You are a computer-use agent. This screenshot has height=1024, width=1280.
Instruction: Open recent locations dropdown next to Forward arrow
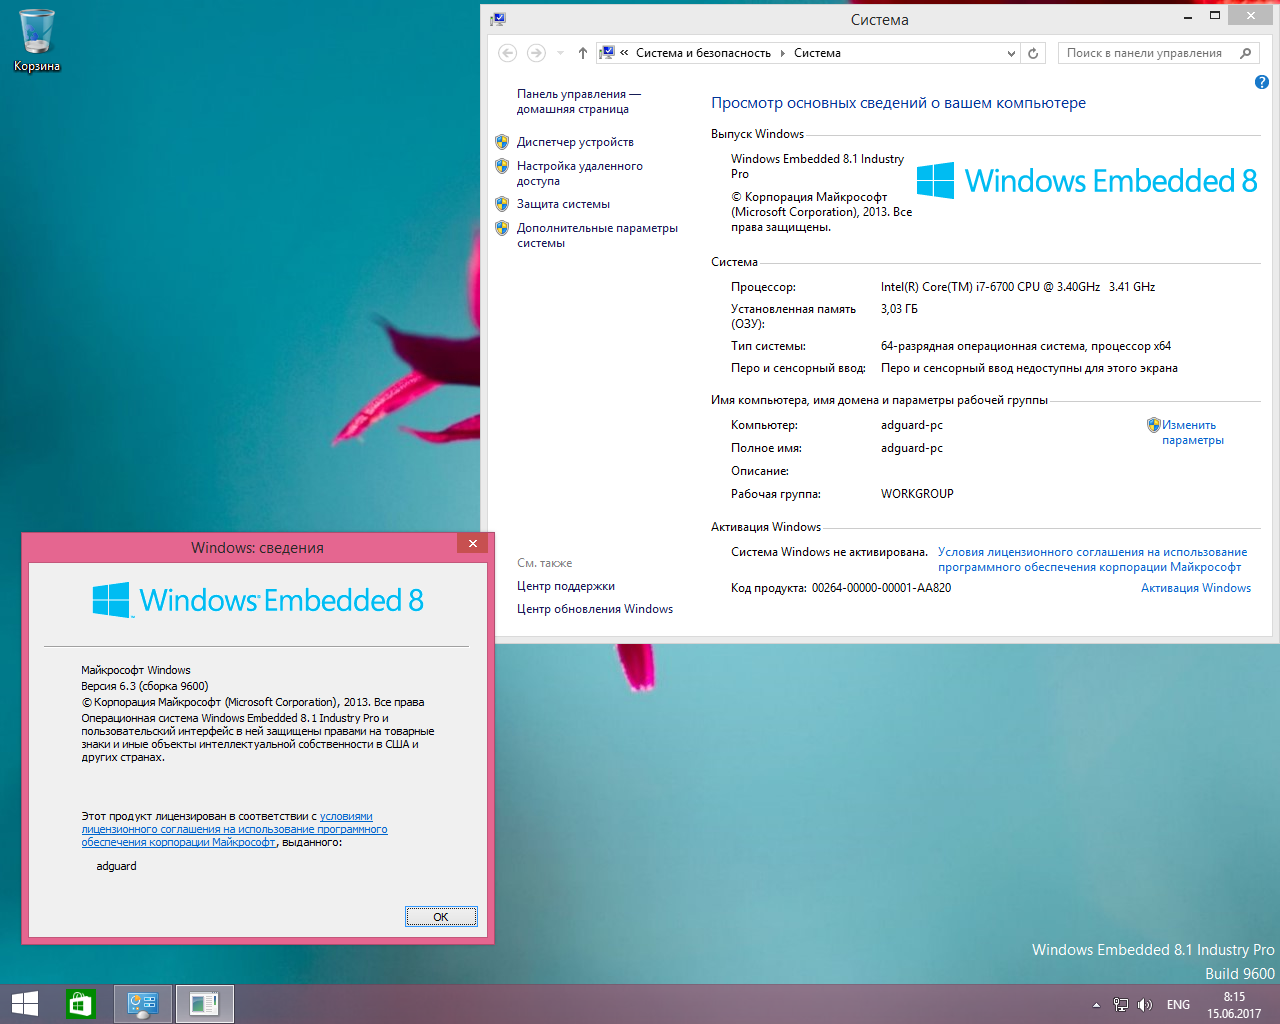point(560,53)
